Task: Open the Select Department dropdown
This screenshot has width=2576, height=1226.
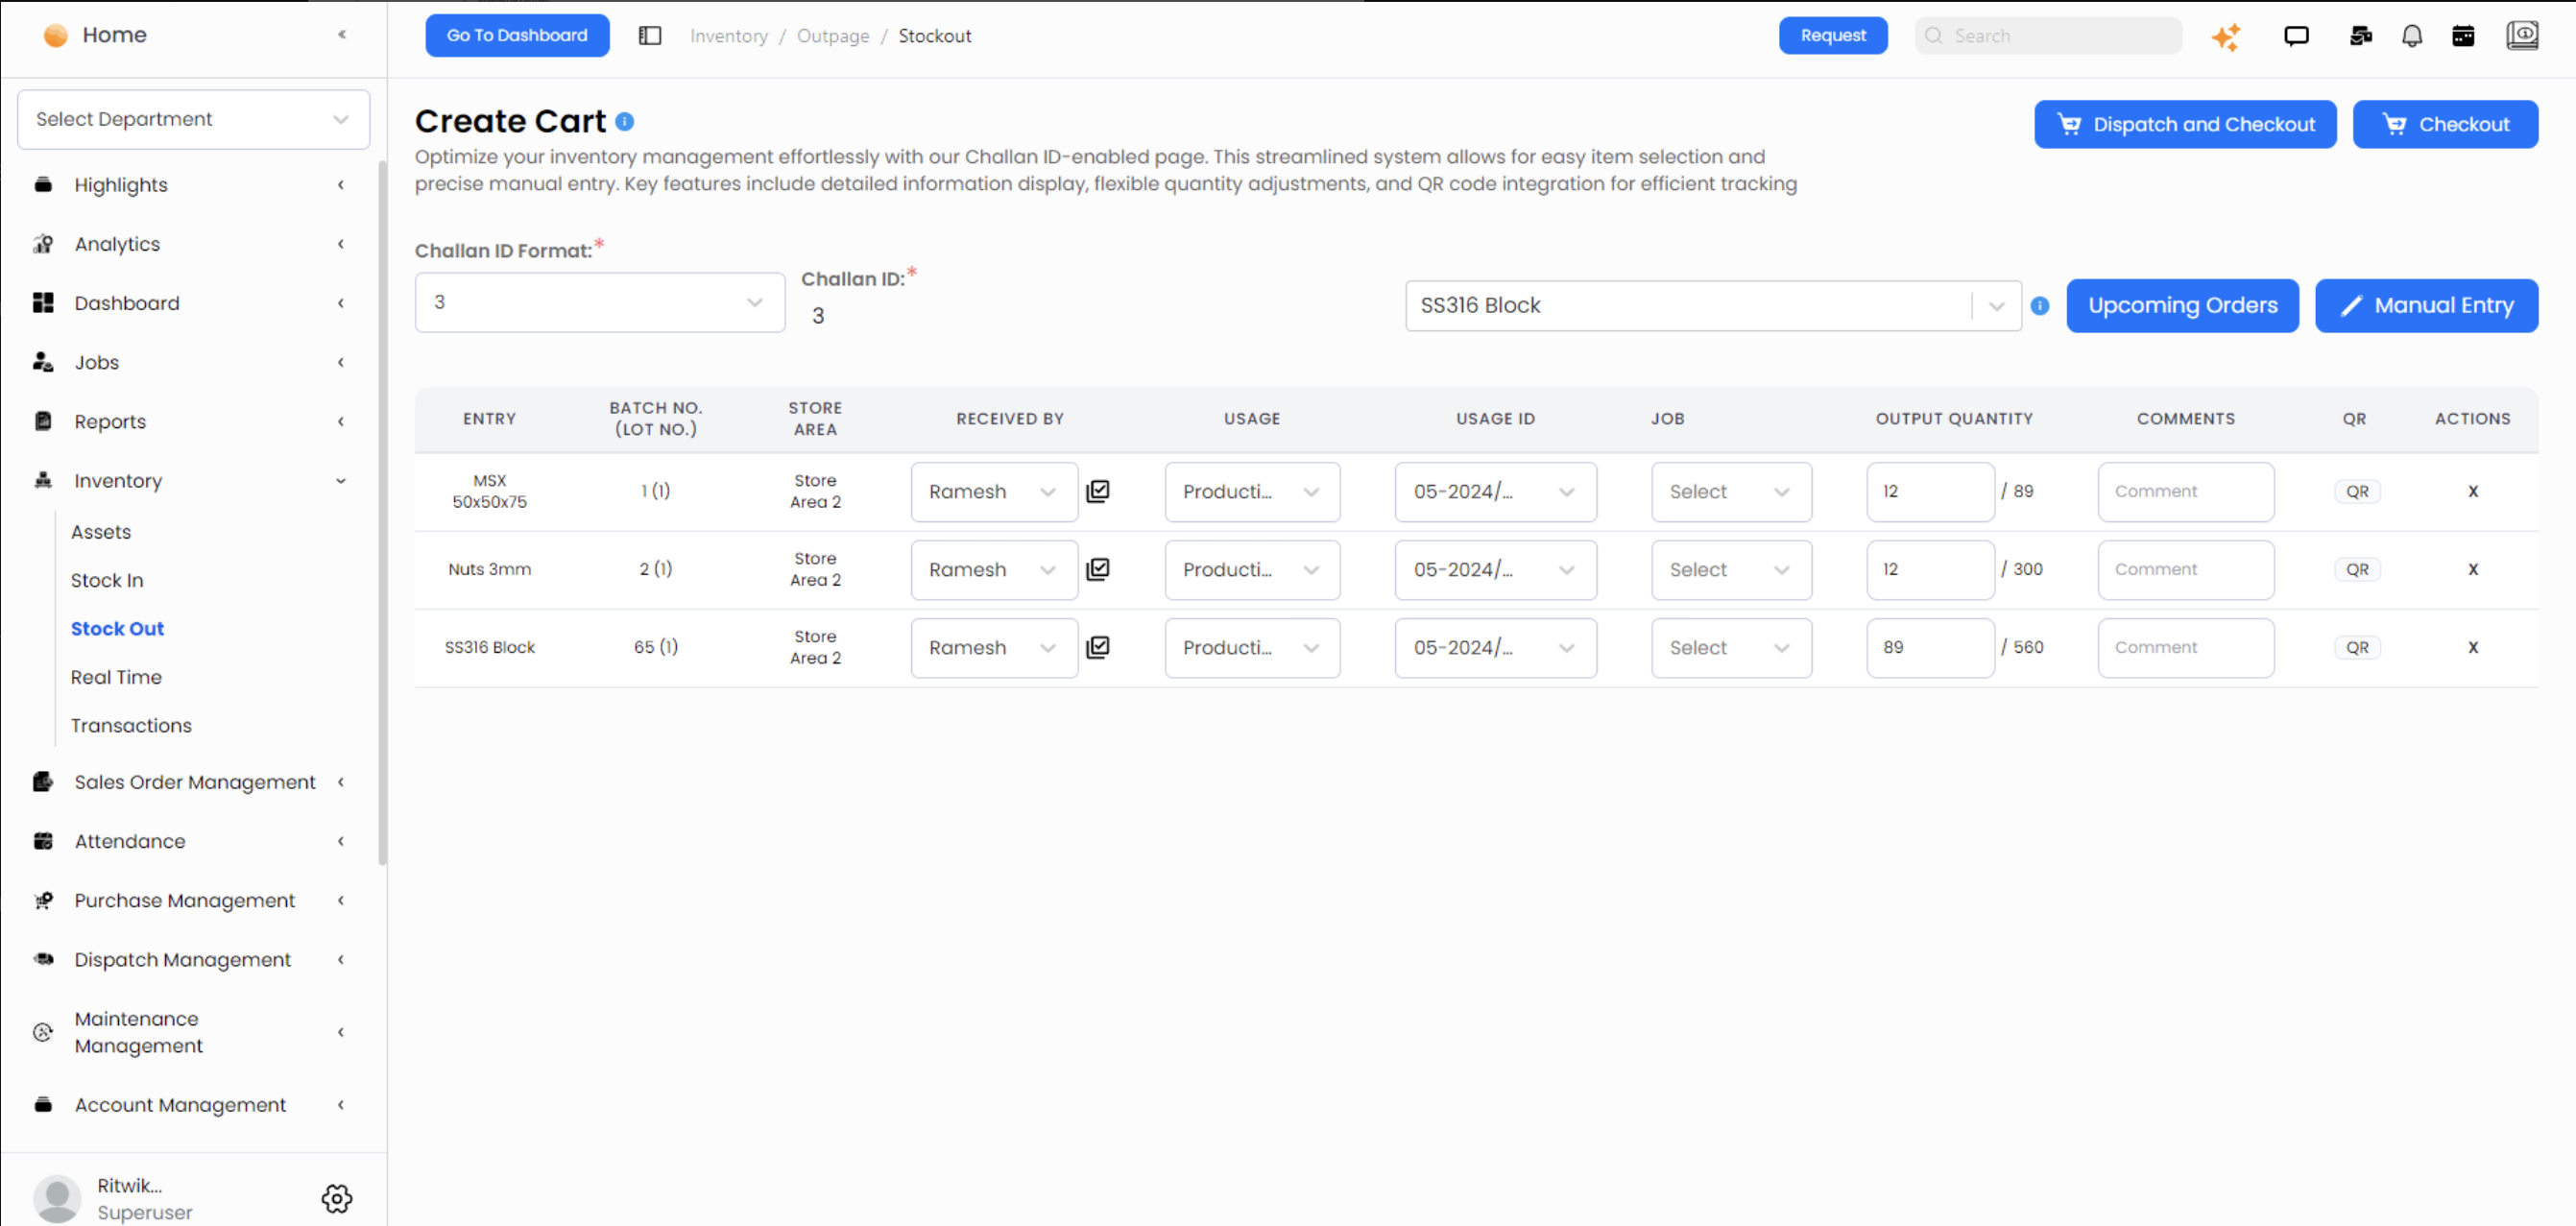Action: [x=193, y=119]
